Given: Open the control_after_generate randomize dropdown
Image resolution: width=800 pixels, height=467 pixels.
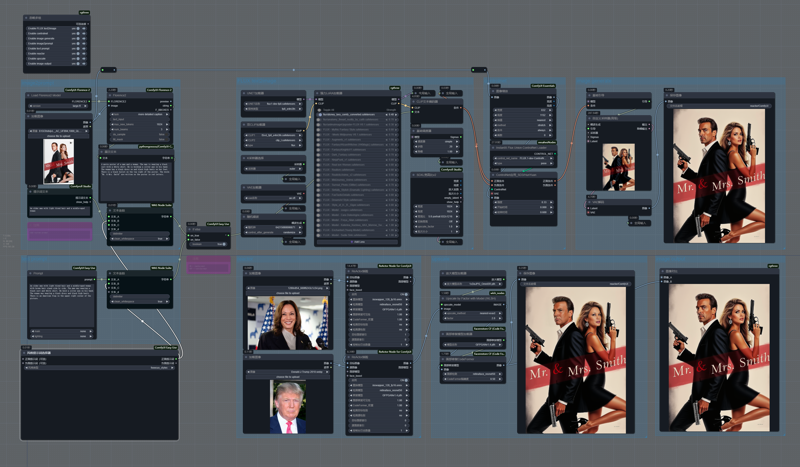Looking at the screenshot, I should (273, 232).
